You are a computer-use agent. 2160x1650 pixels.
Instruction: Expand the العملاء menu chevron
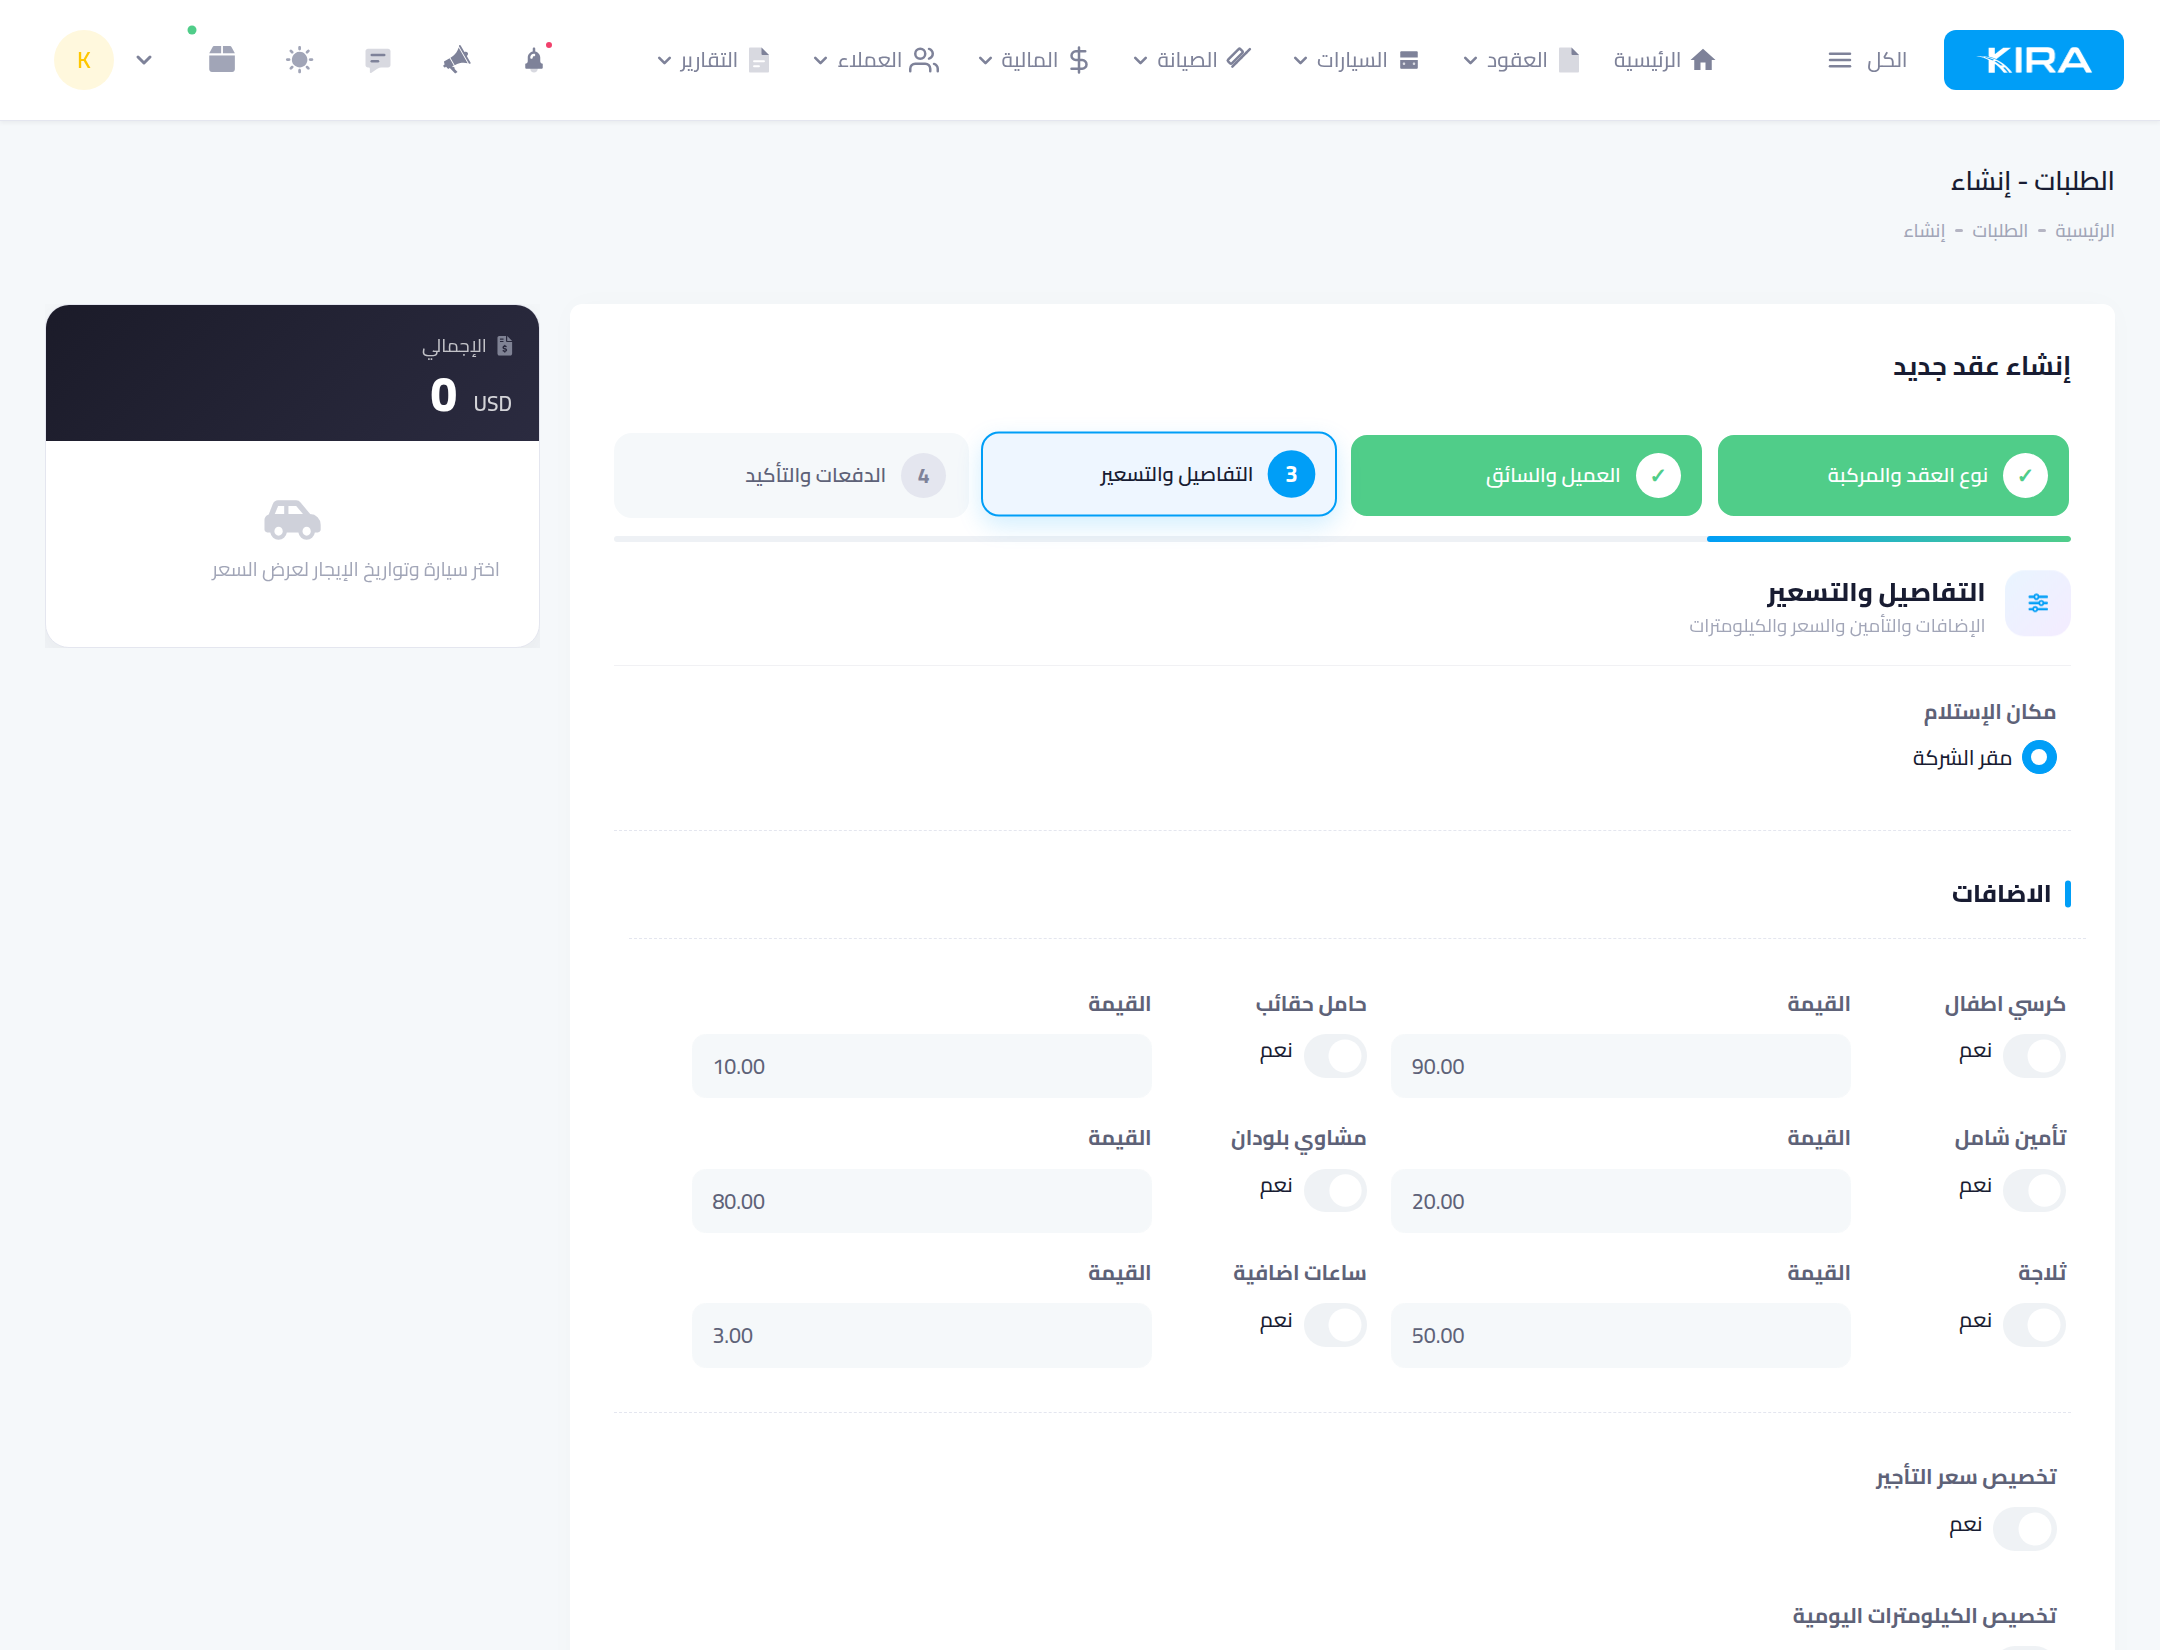click(x=820, y=61)
